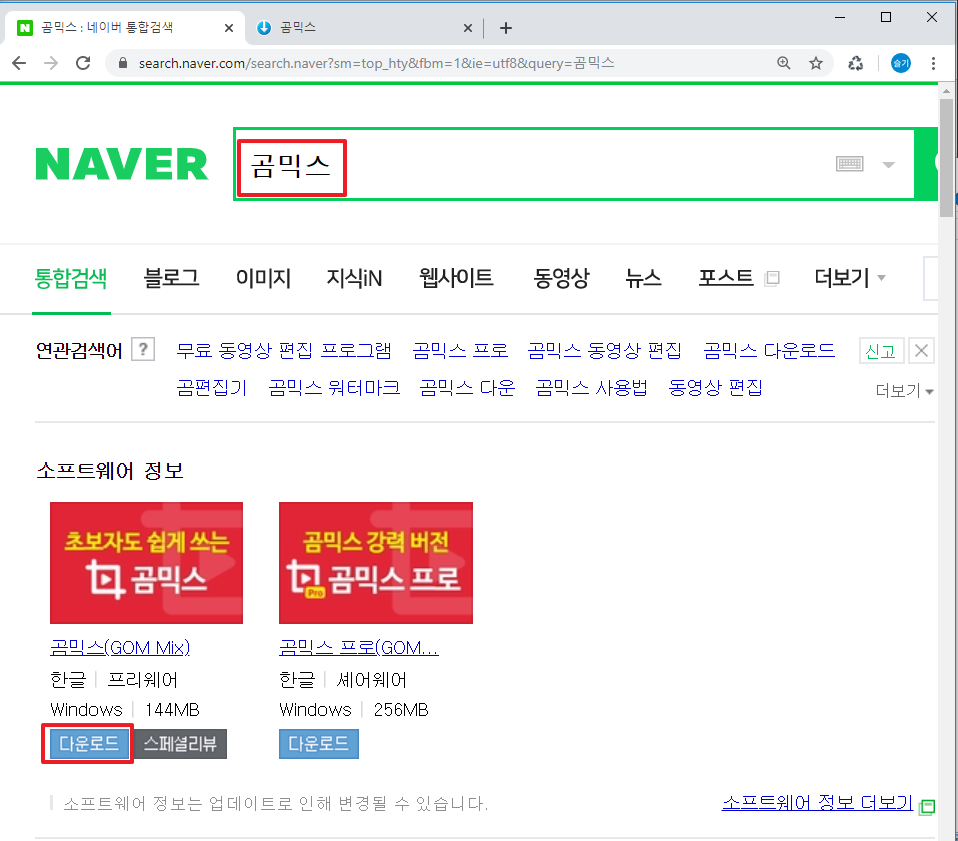Download 곰믹스 144MB freeware
This screenshot has width=958, height=841.
(89, 743)
